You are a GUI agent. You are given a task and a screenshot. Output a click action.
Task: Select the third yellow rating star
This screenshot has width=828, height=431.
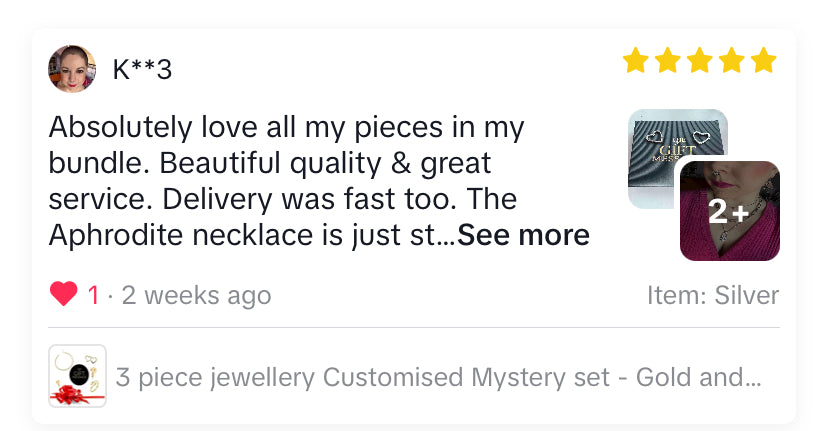[x=699, y=61]
